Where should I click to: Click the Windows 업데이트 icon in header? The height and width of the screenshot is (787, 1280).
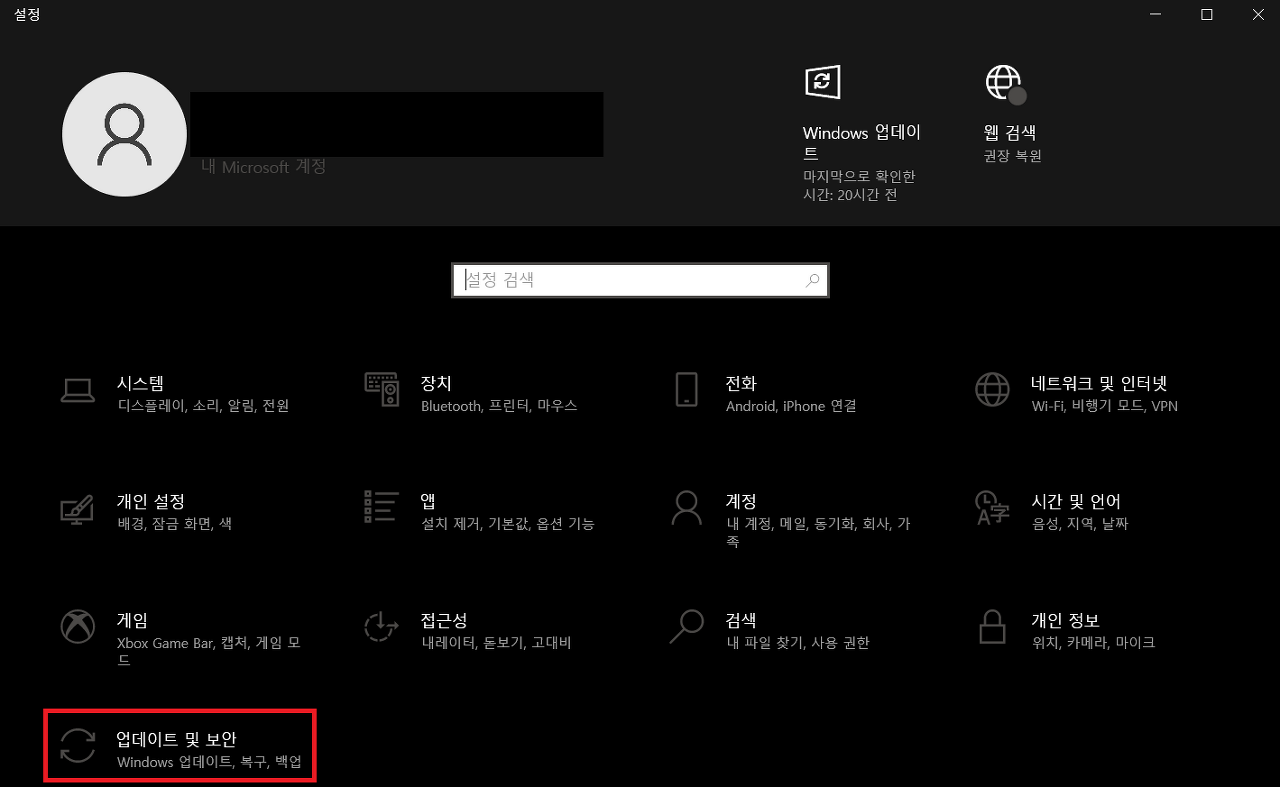(822, 82)
